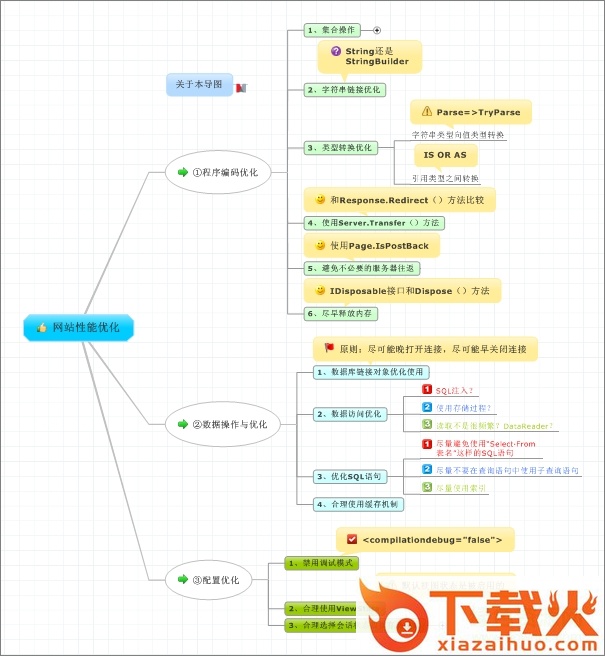The image size is (605, 656).
Task: Click the thumbs-up icon on 网站性能优化
Action: [x=42, y=327]
